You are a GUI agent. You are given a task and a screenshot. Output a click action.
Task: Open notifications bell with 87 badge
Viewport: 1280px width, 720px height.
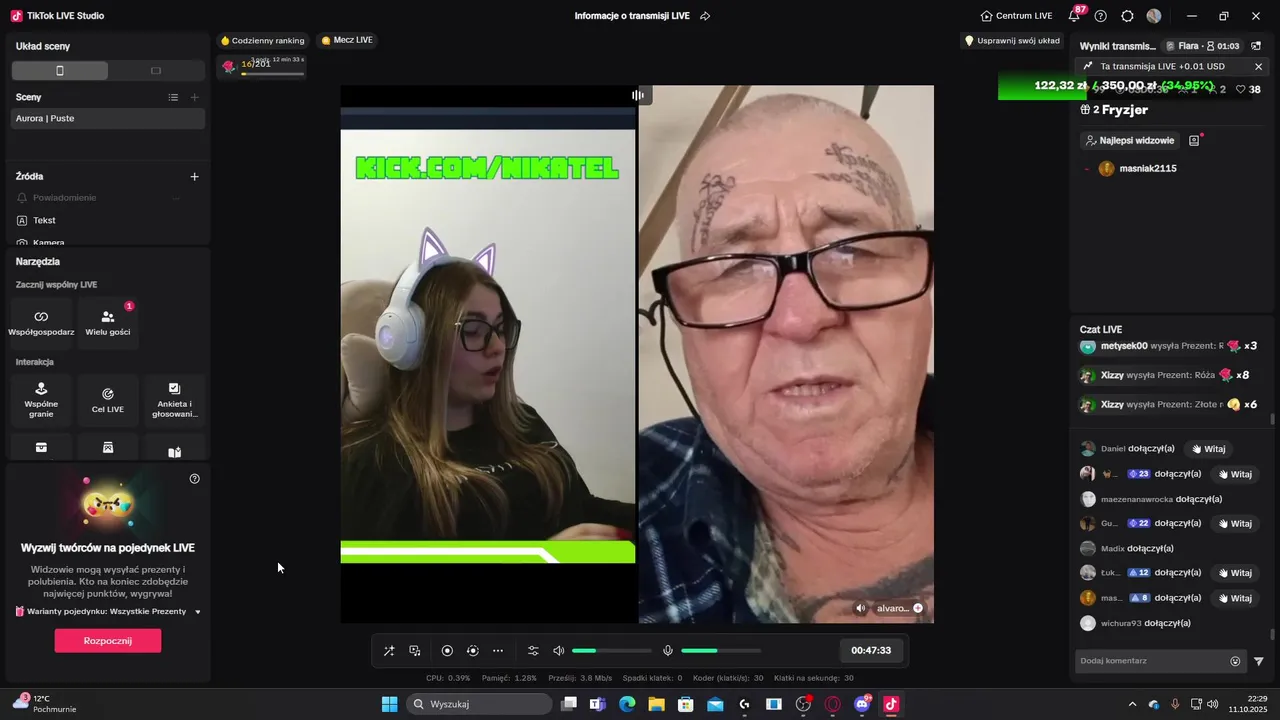1075,15
